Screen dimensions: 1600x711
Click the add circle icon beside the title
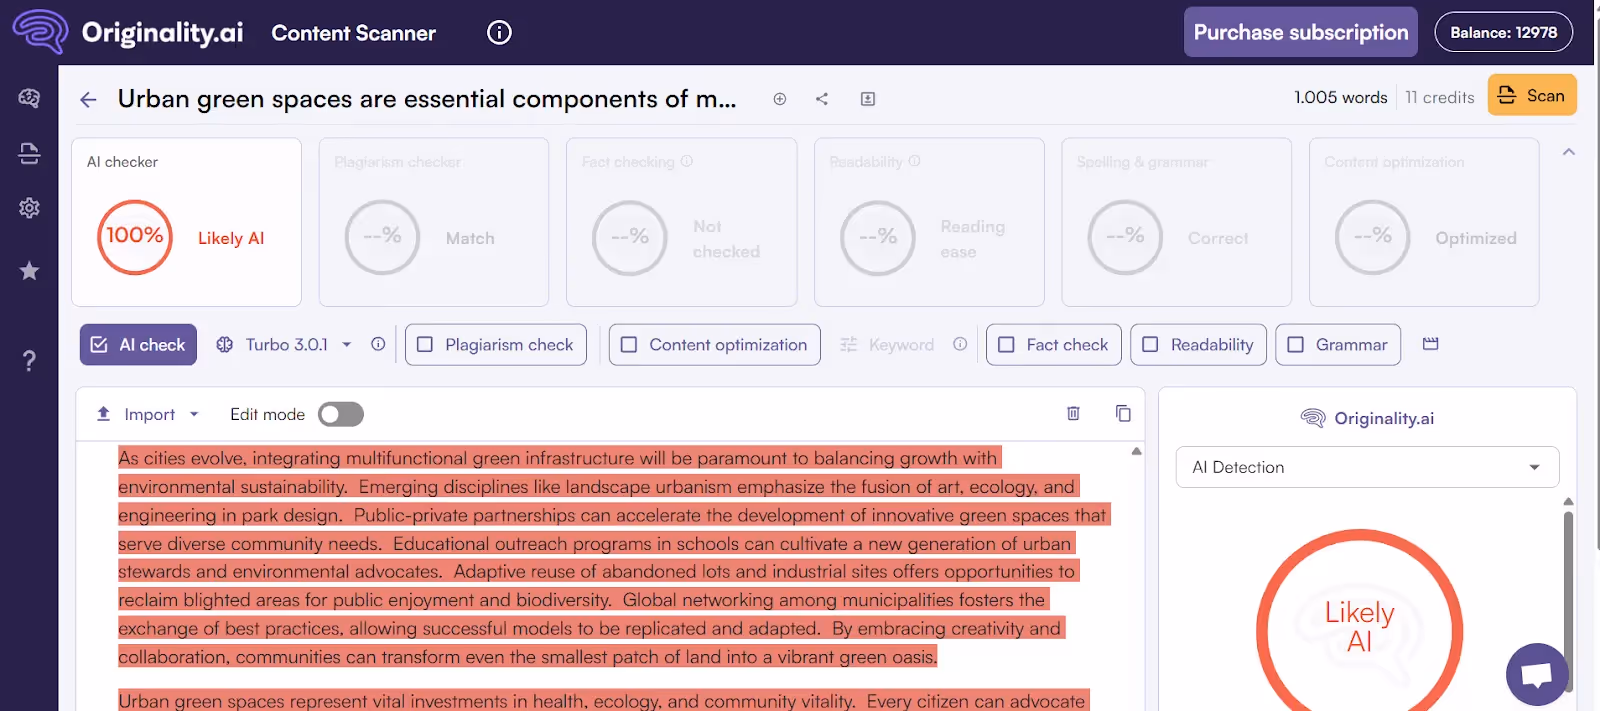780,99
